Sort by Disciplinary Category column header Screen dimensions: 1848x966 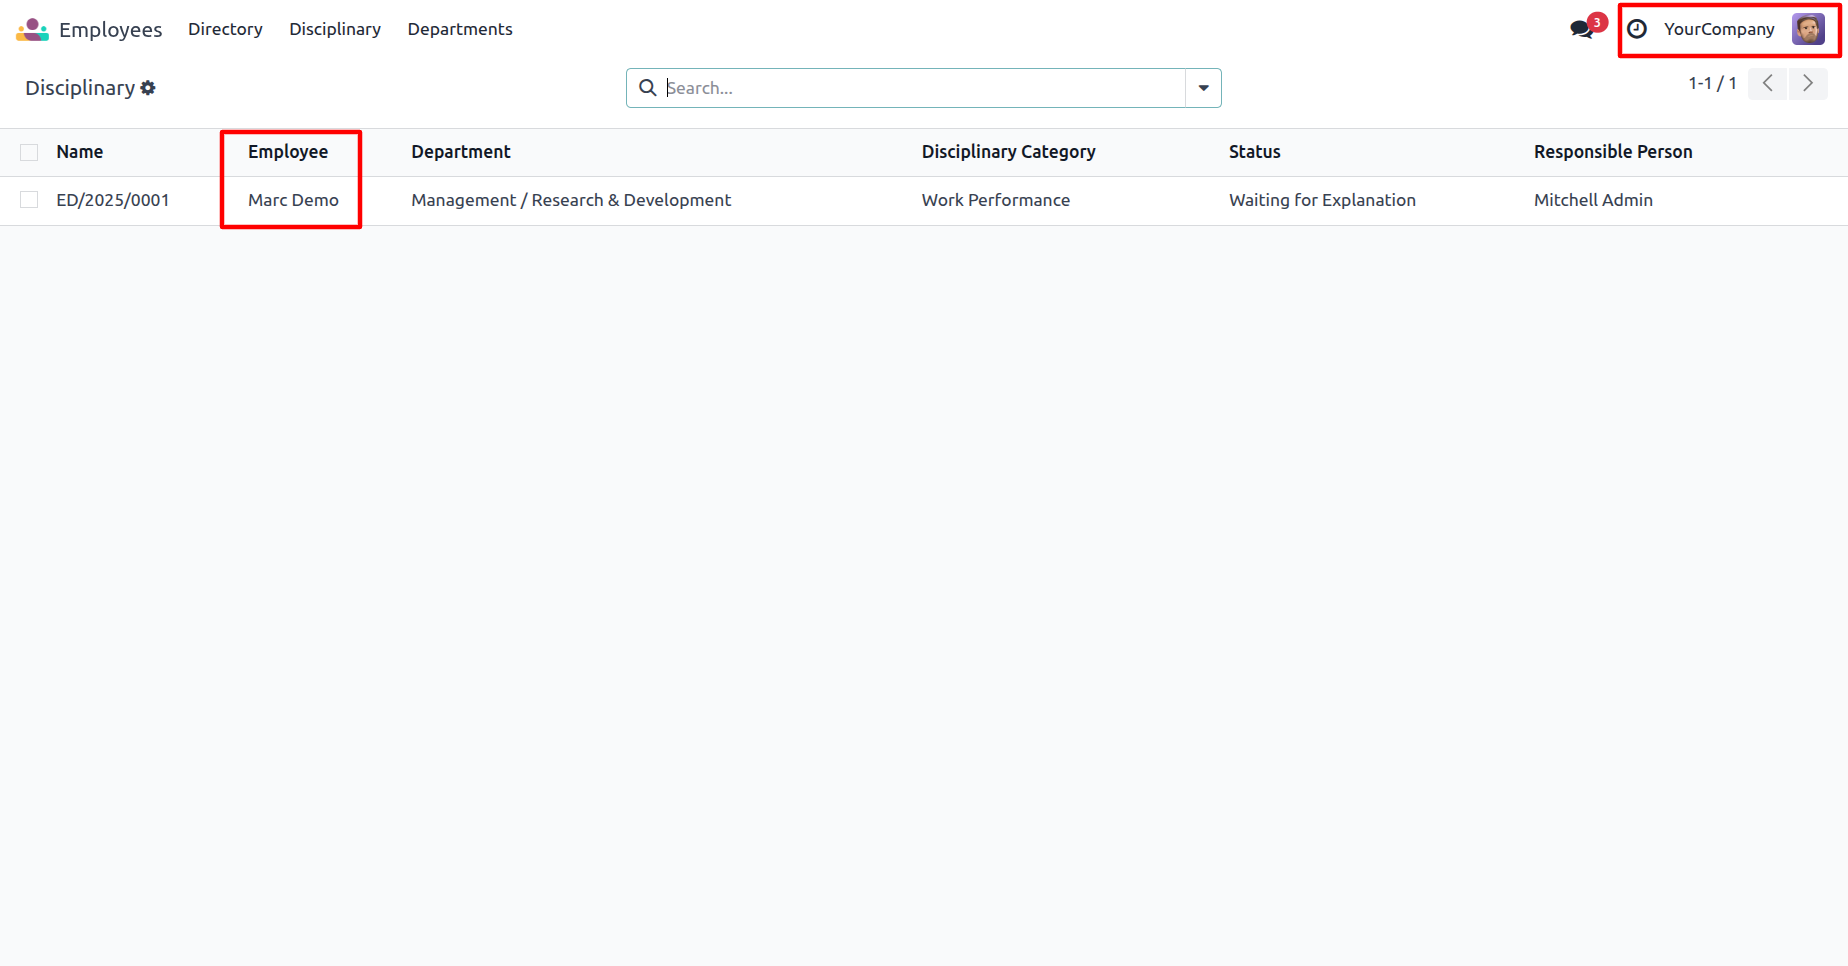tap(1008, 152)
